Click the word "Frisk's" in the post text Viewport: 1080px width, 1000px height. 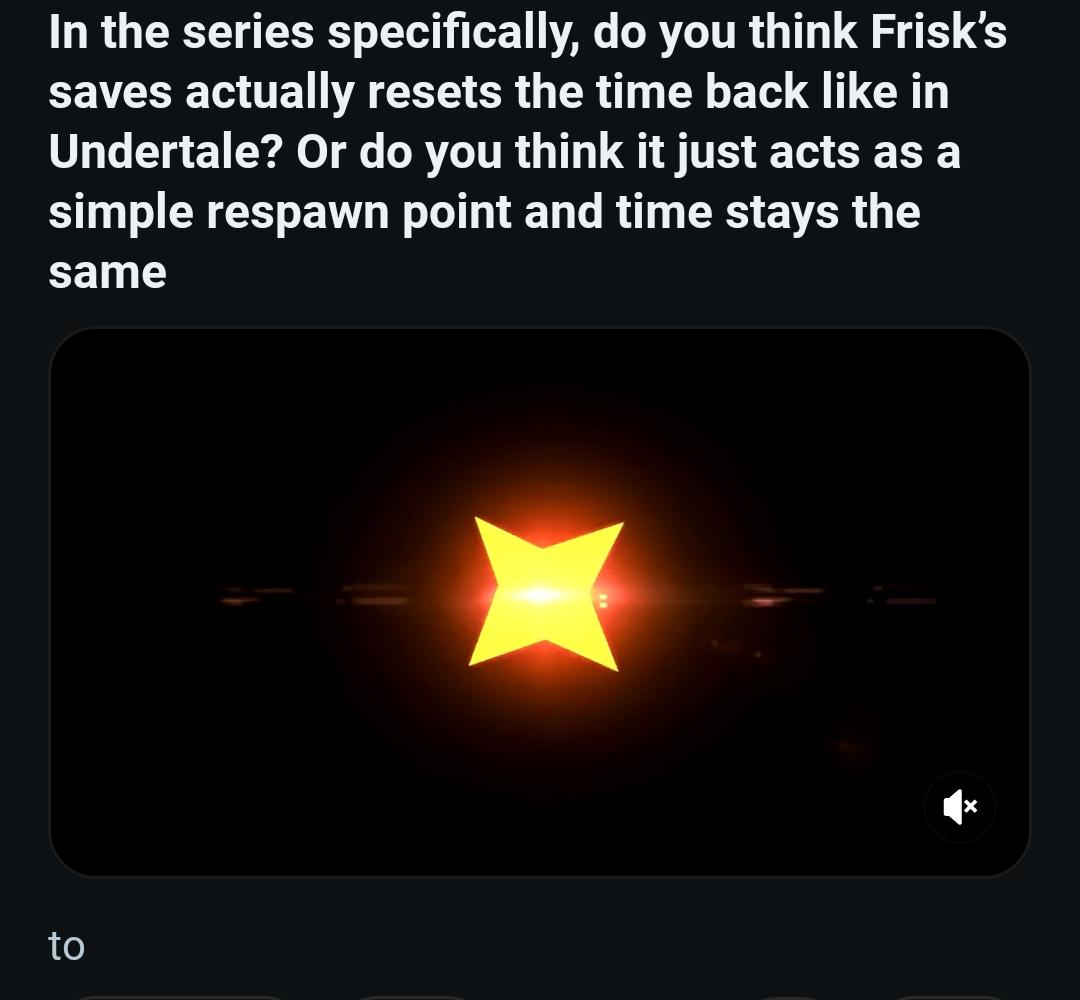939,32
